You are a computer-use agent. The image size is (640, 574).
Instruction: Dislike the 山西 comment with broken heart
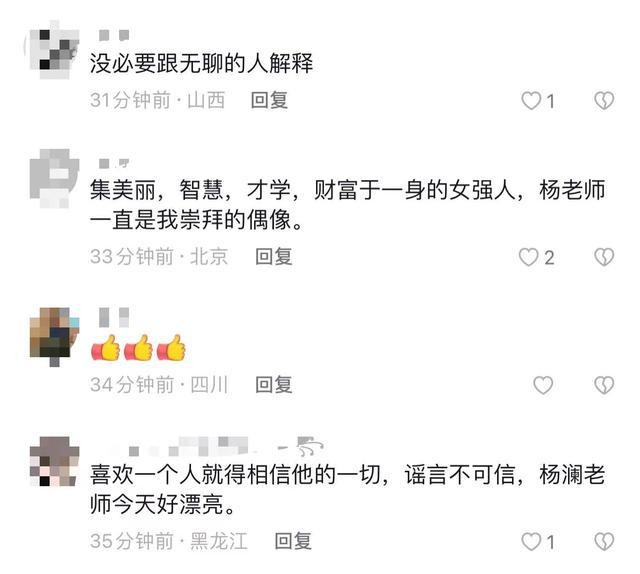point(604,101)
